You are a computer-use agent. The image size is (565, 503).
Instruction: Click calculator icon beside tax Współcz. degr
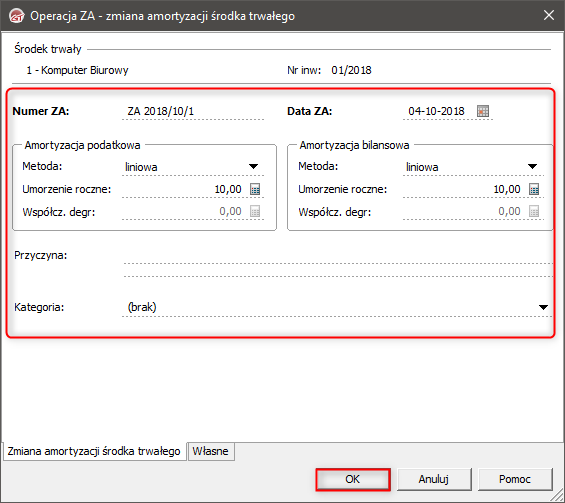(x=255, y=212)
